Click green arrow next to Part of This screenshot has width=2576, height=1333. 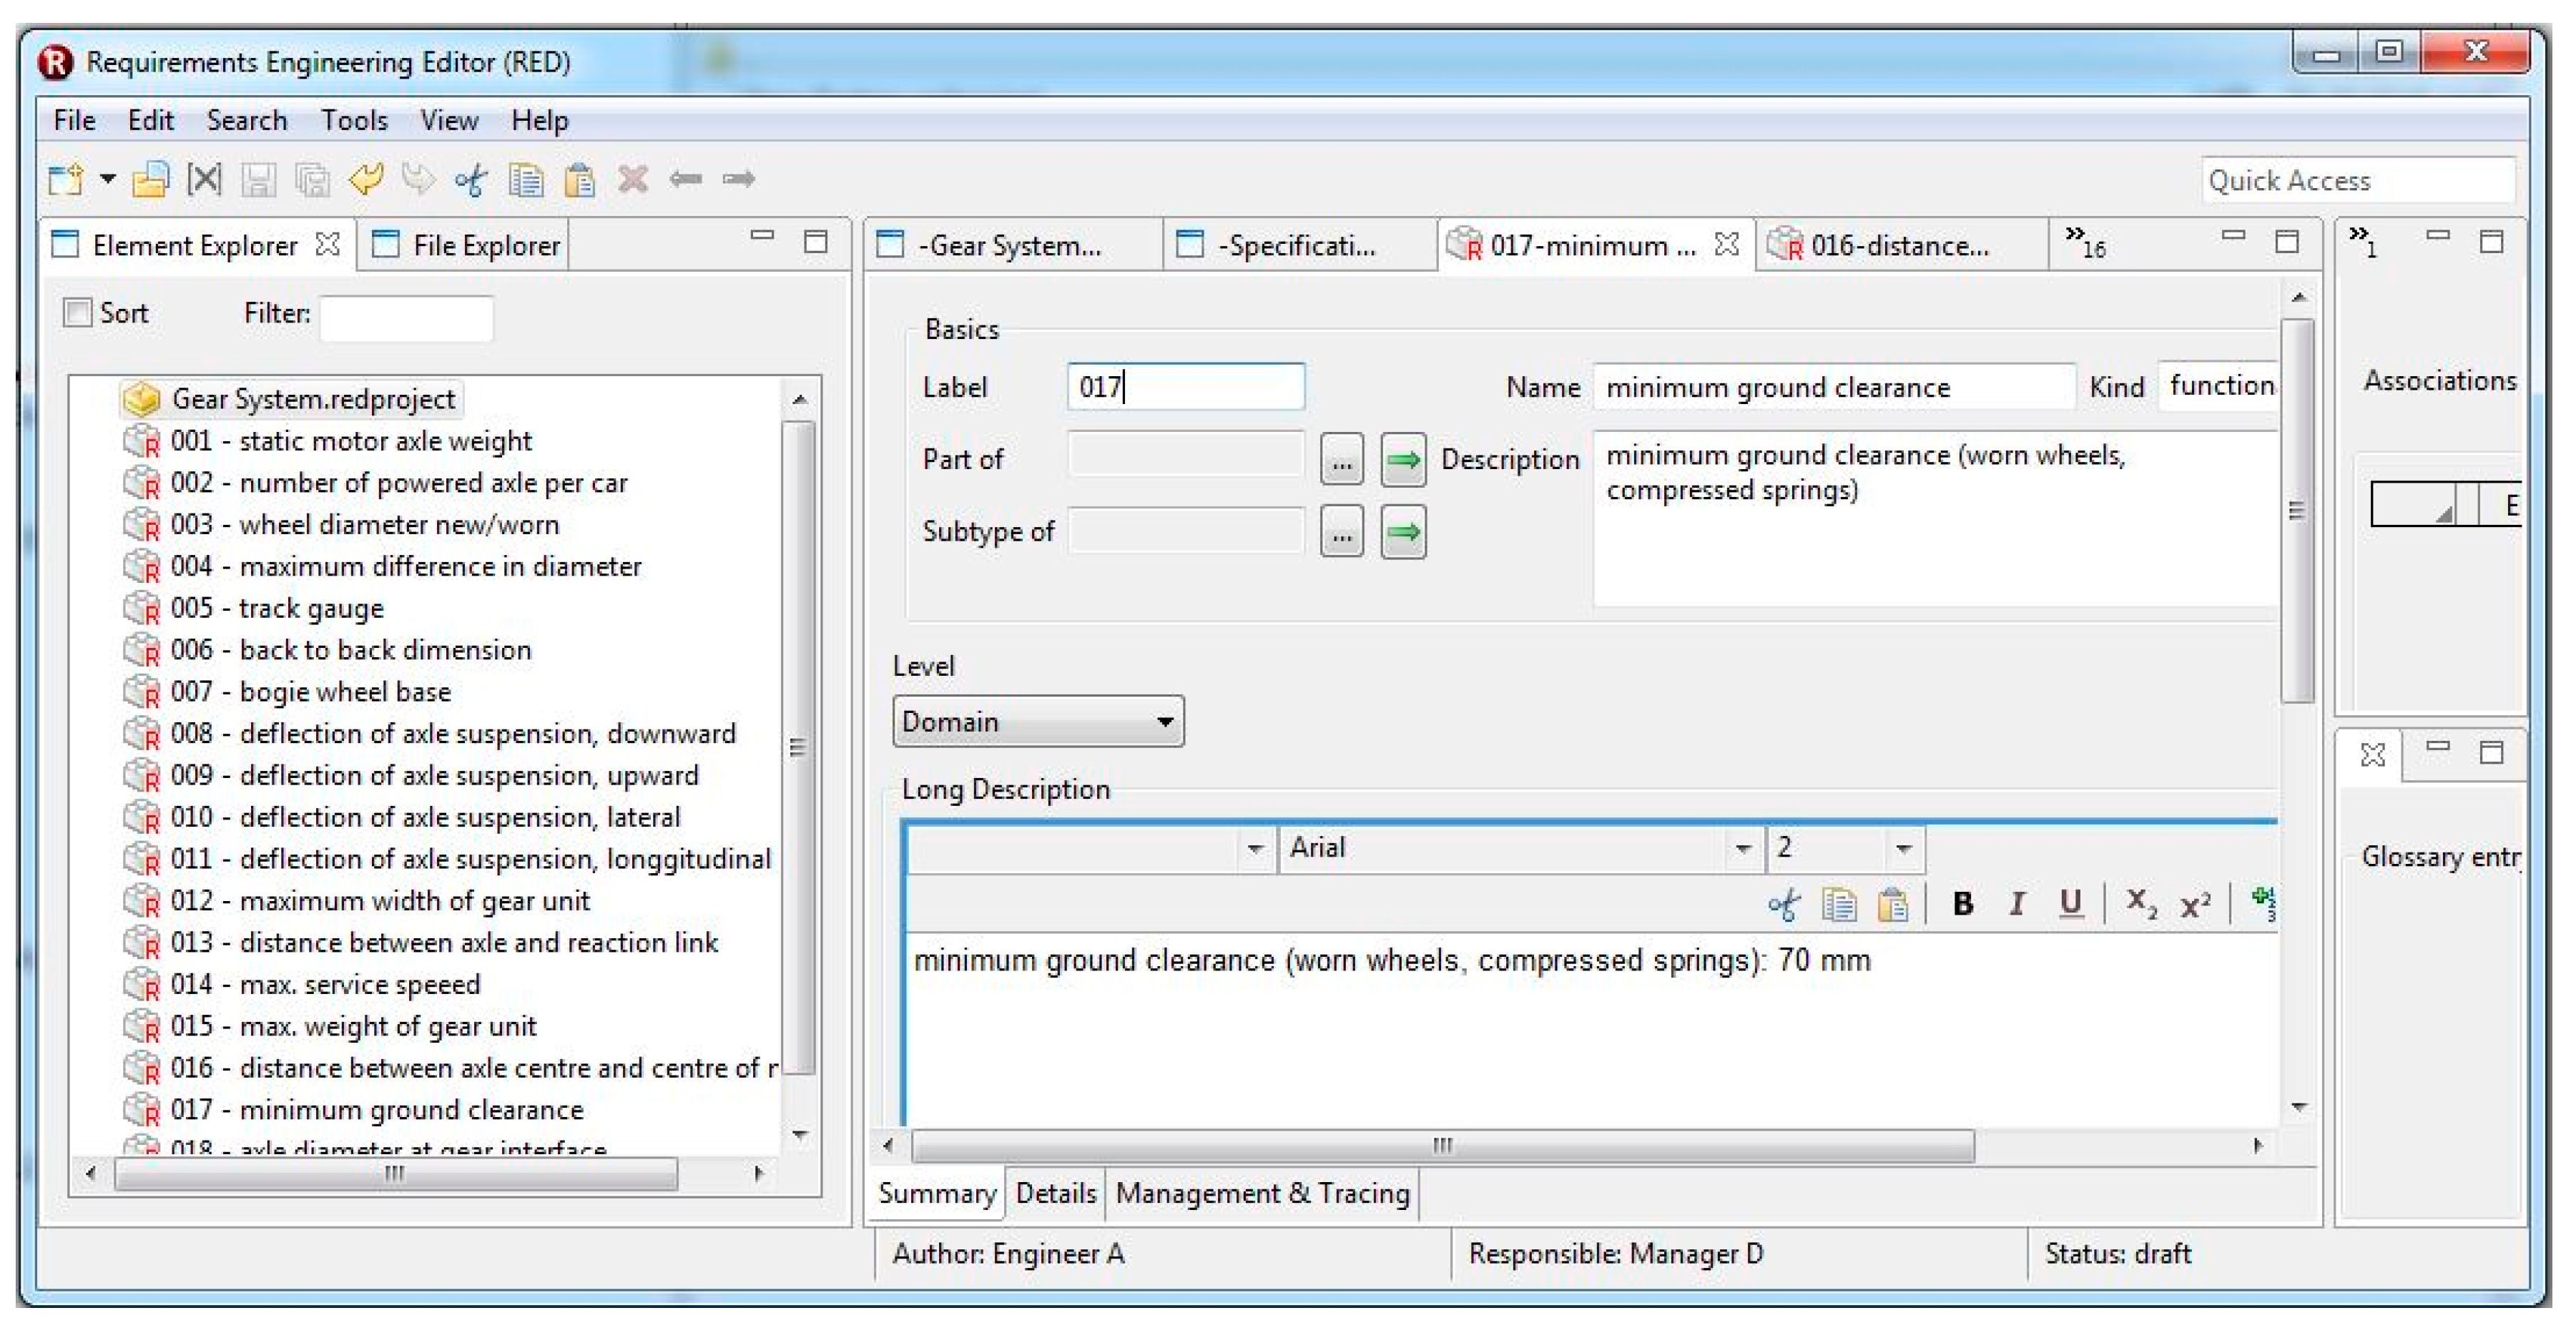(1403, 460)
